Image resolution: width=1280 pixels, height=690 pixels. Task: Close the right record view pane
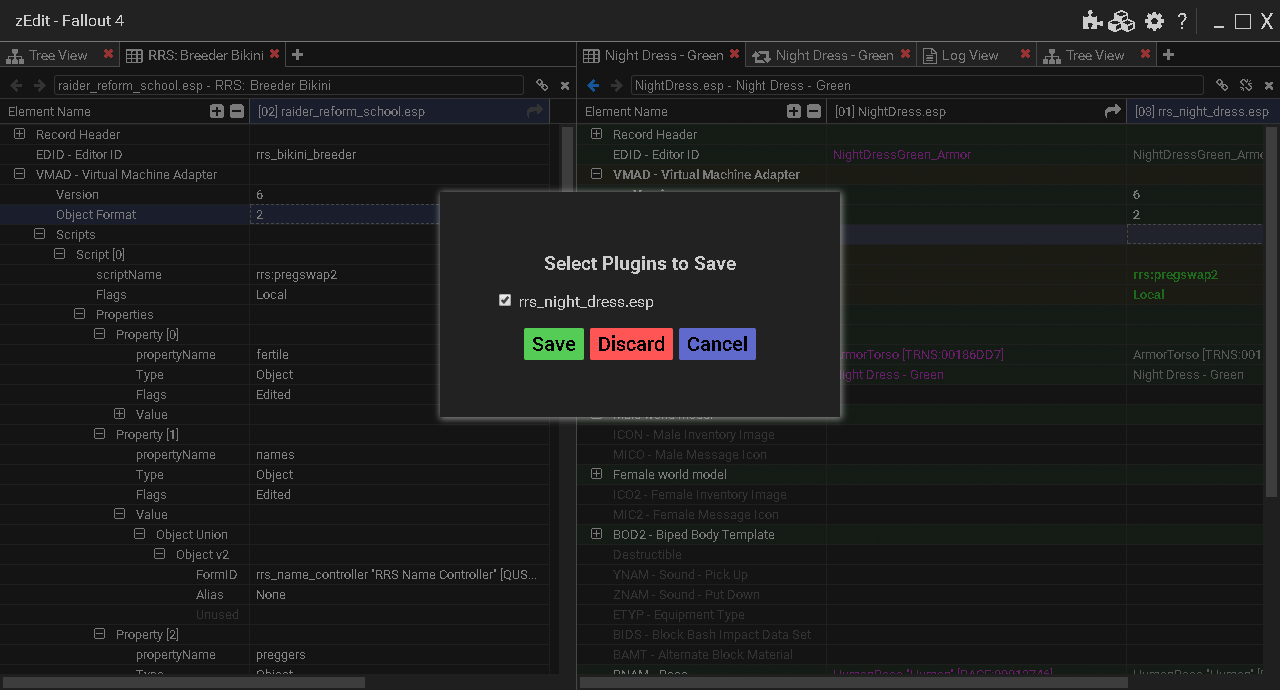pyautogui.click(x=1268, y=86)
